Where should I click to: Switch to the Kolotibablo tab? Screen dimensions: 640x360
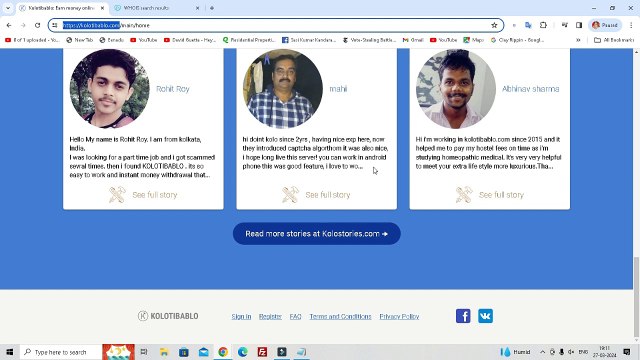click(61, 8)
